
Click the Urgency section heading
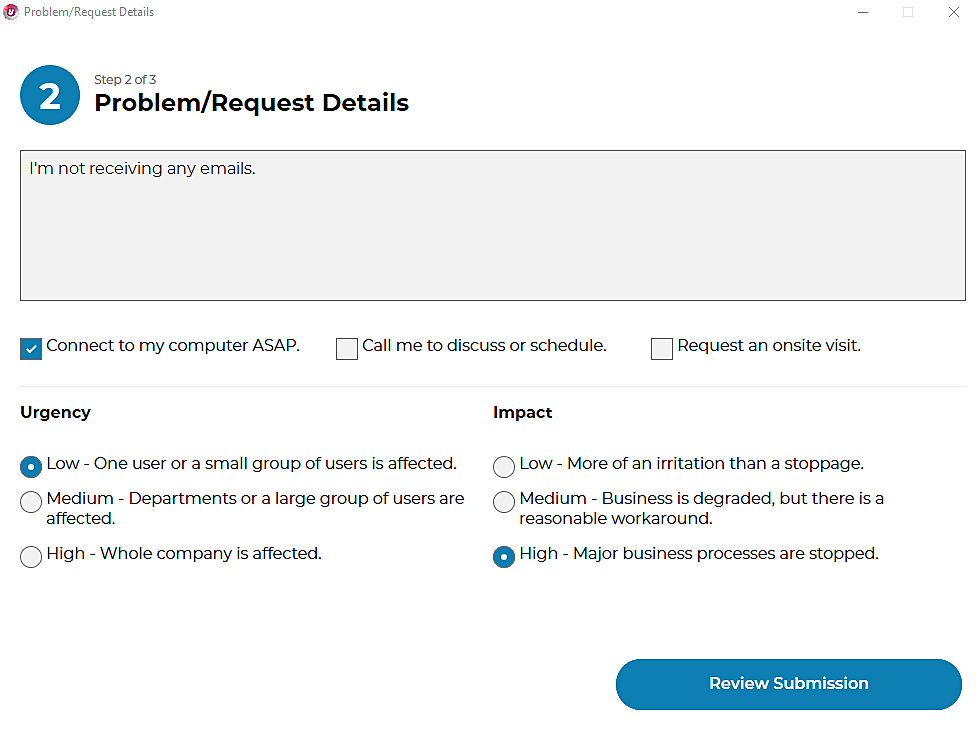coord(55,412)
